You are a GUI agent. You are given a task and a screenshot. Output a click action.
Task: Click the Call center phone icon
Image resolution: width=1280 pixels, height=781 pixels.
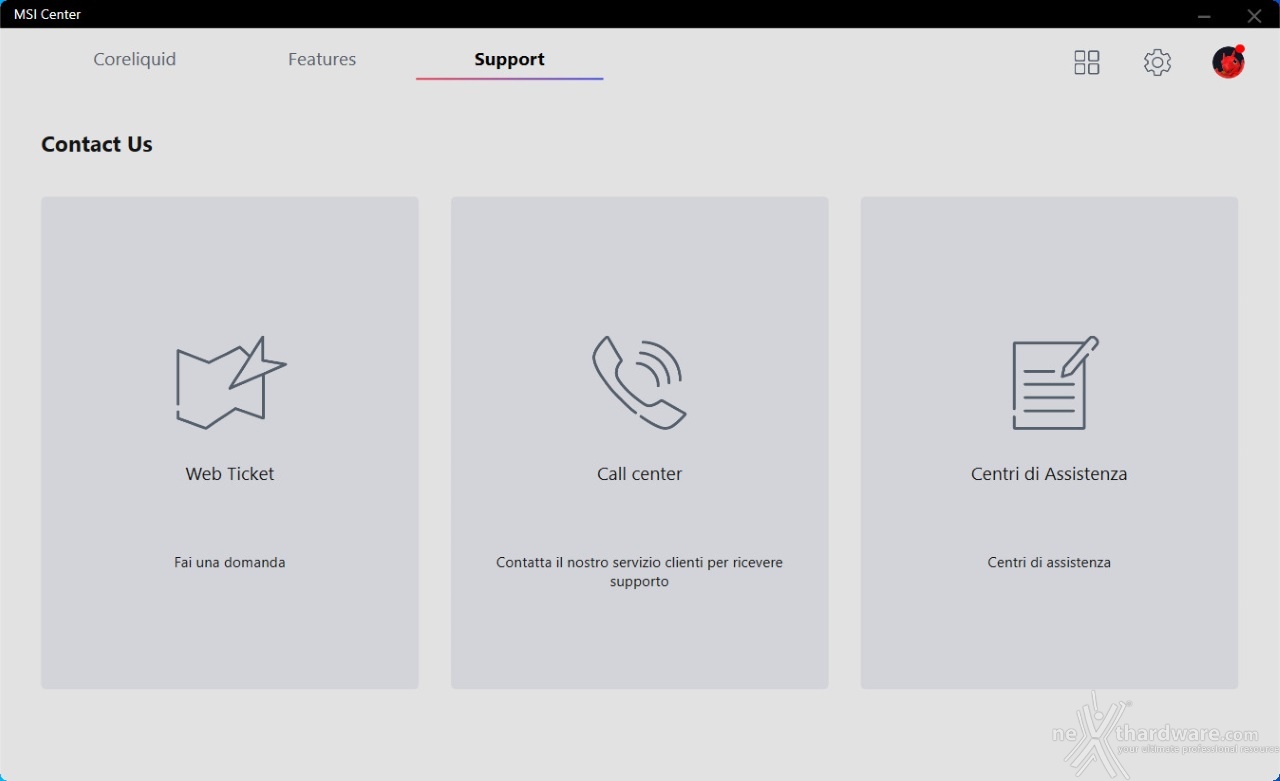(639, 383)
